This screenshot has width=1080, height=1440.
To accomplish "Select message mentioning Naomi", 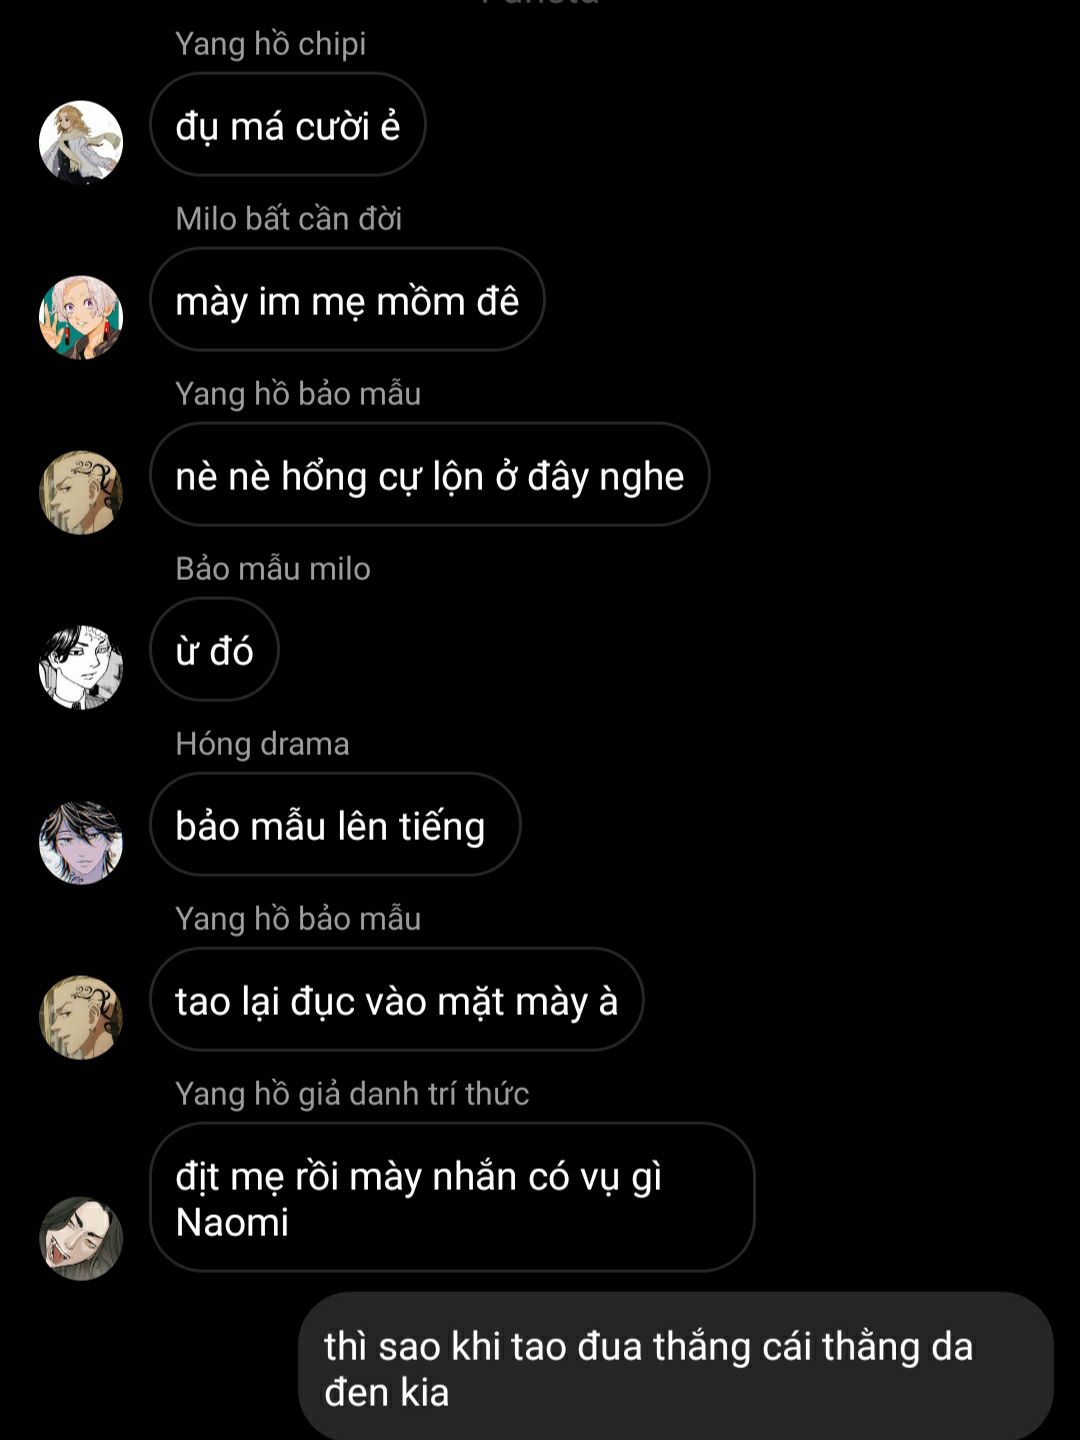I will pos(452,1198).
